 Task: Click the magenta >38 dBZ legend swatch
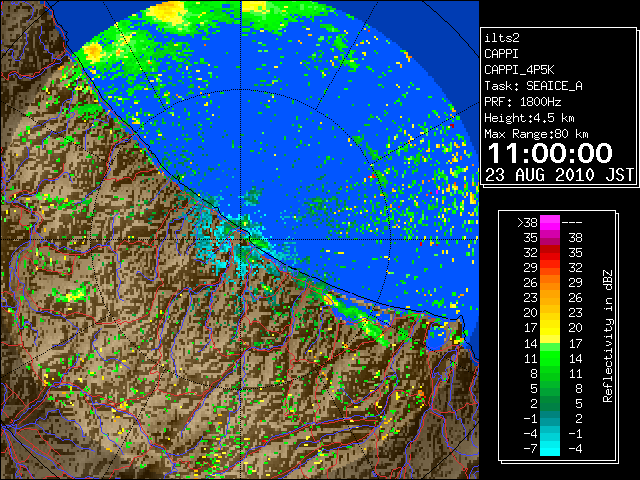pos(550,222)
